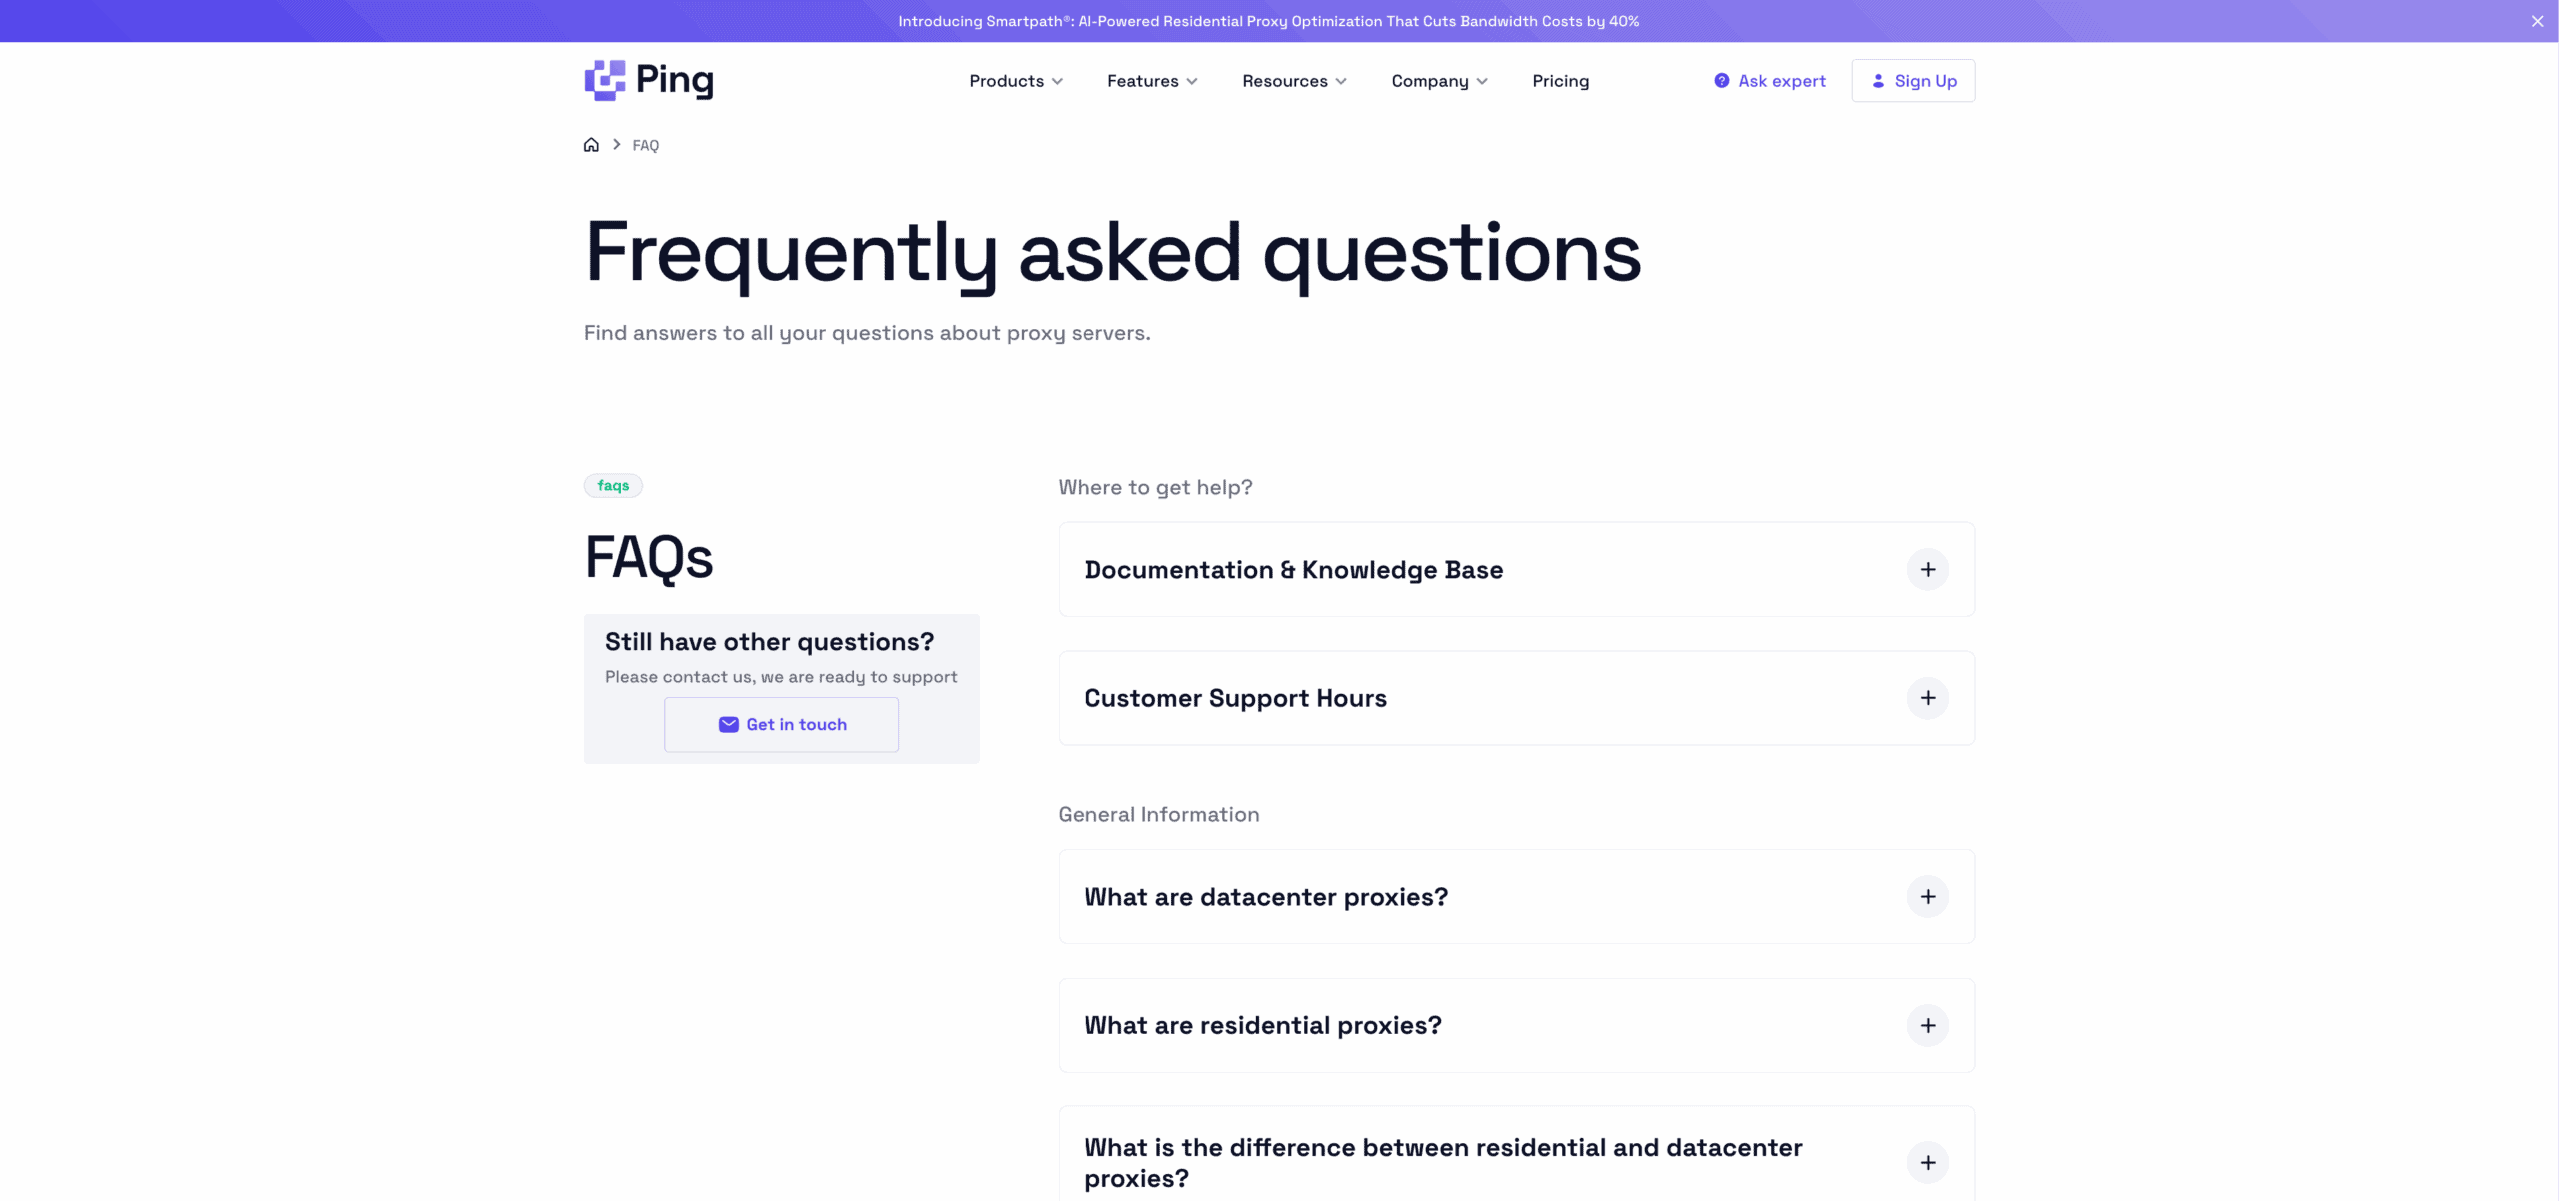The image size is (2560, 1201).
Task: Click the Ask expert link
Action: click(x=1781, y=81)
